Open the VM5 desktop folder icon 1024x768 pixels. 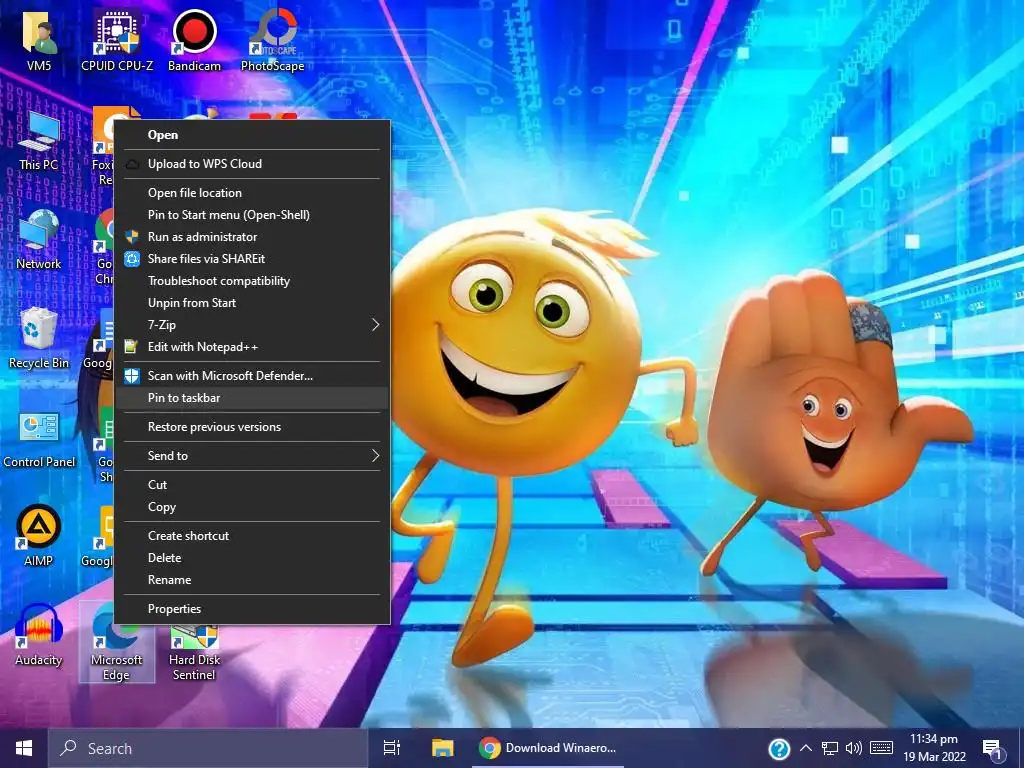(x=39, y=41)
